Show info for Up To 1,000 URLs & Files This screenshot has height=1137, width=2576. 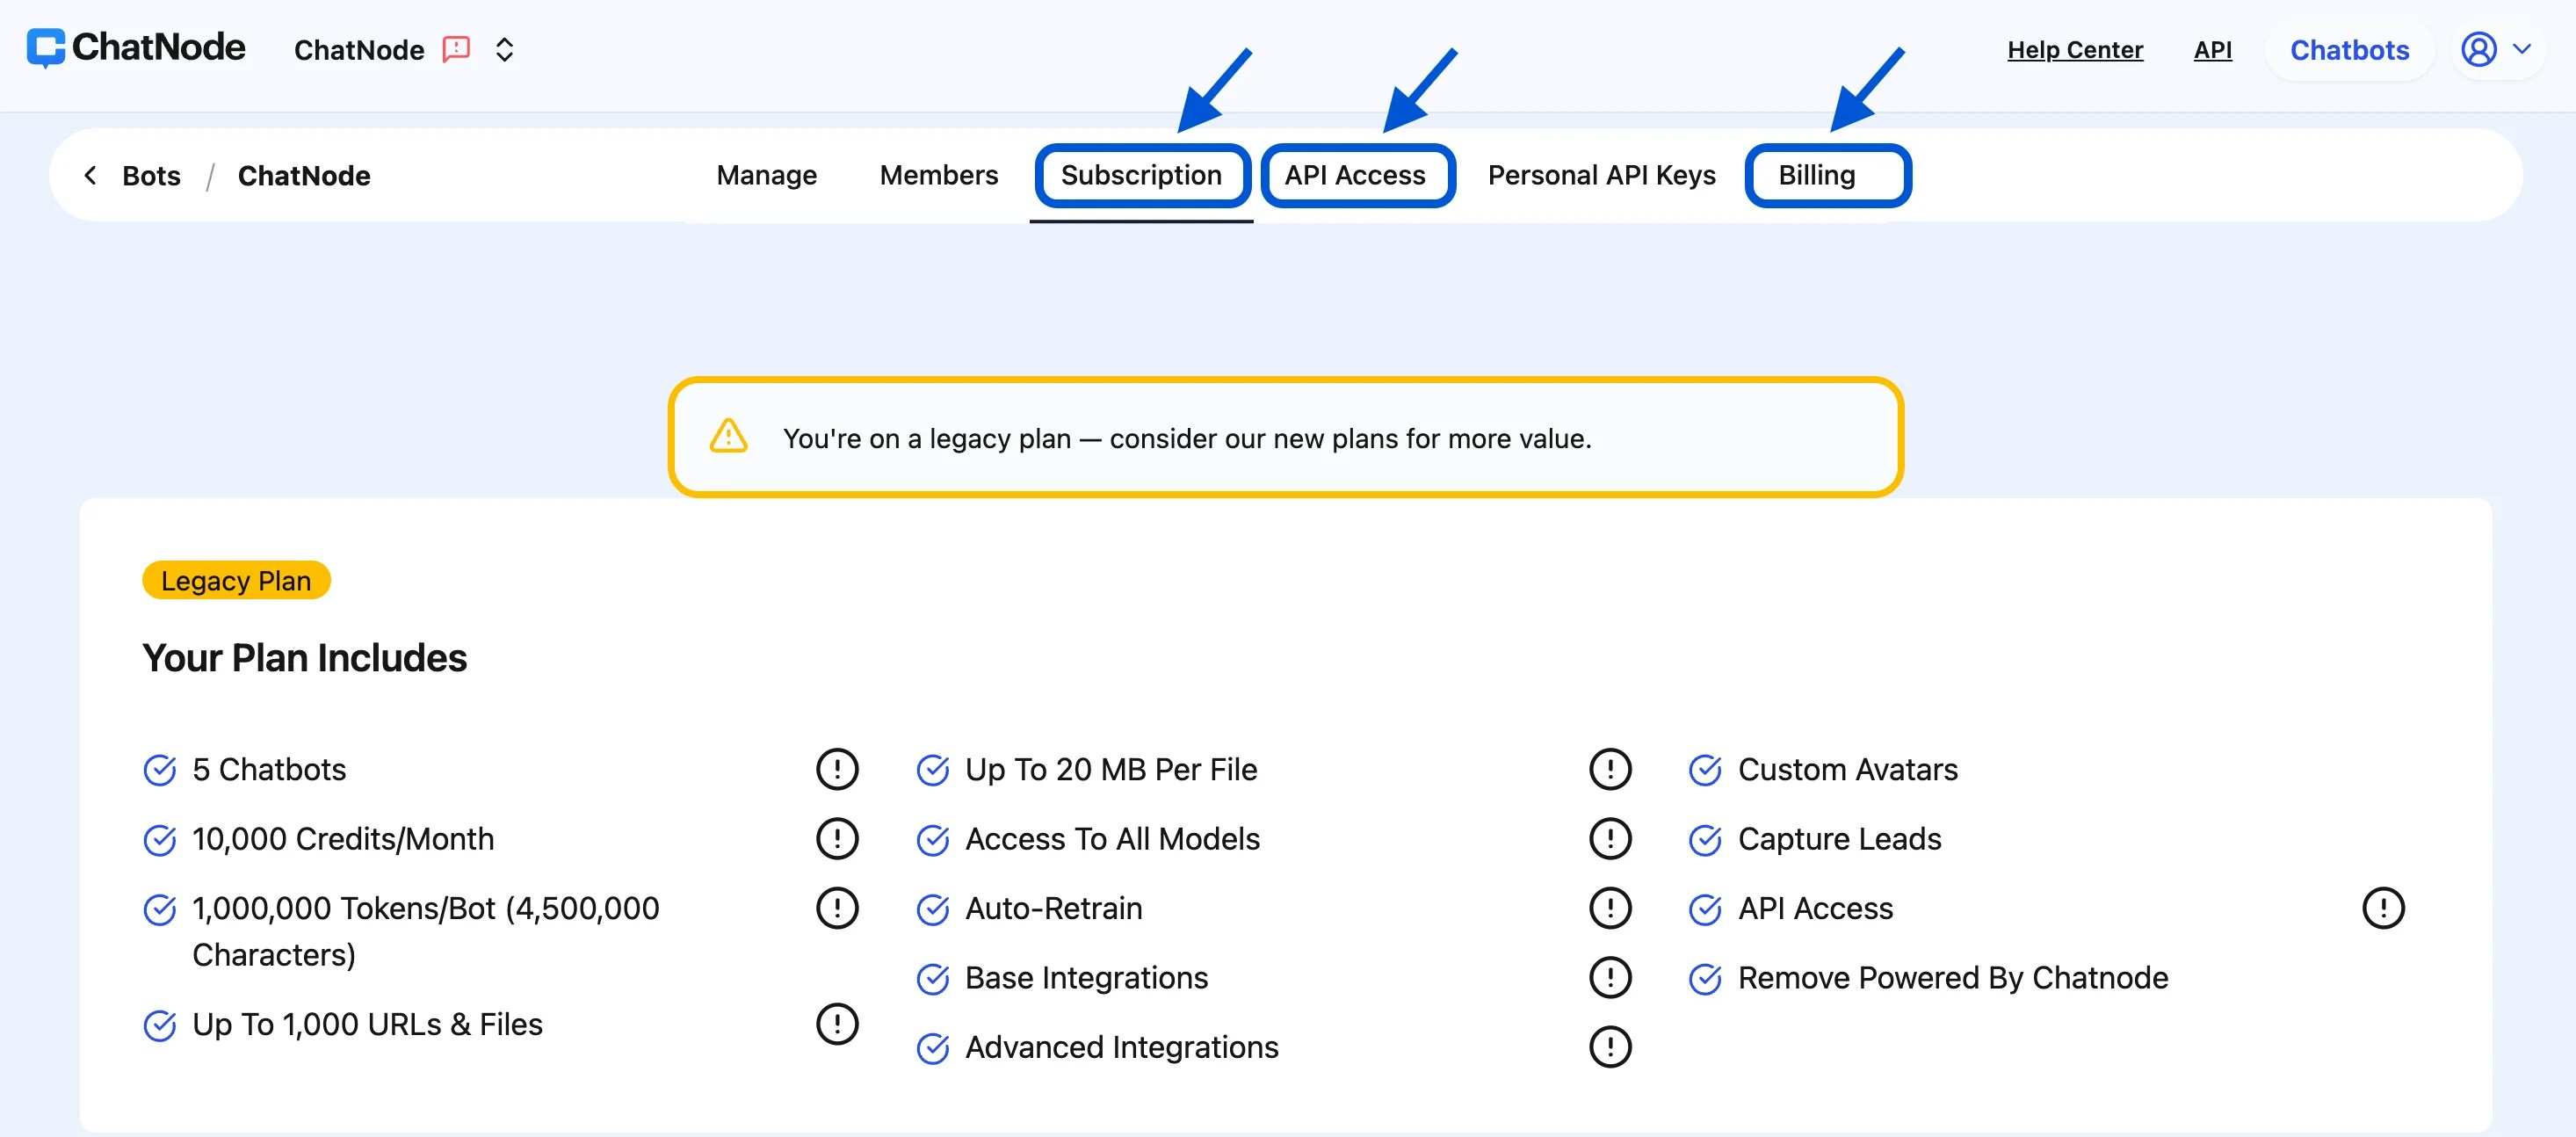point(837,1024)
